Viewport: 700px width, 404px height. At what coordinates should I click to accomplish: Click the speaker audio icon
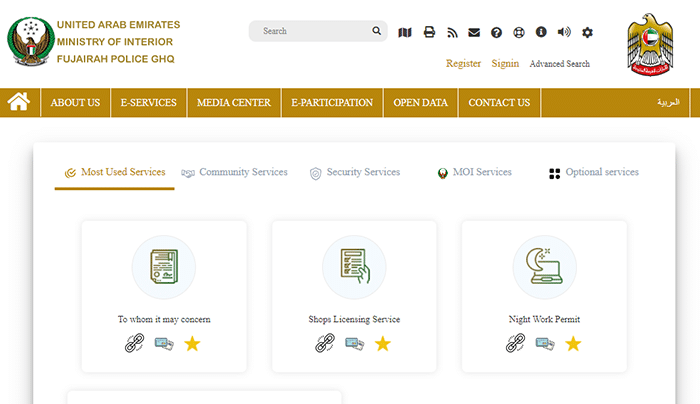pyautogui.click(x=564, y=32)
